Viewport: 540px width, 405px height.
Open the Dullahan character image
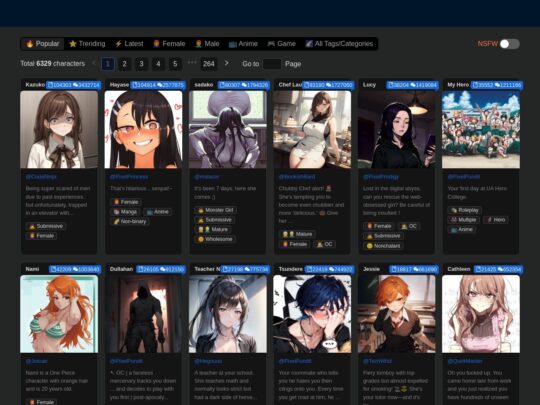point(143,314)
